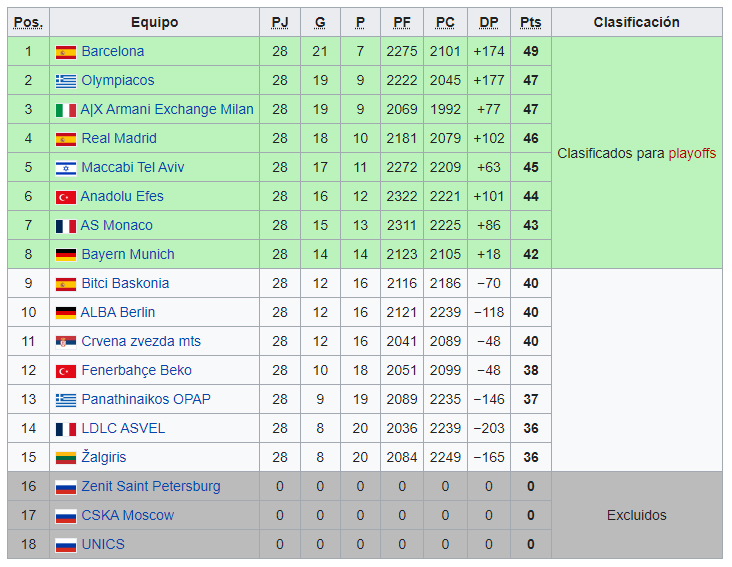Screen dimensions: 732x567
Task: Click the French flag beside AS Monaco
Action: (66, 226)
